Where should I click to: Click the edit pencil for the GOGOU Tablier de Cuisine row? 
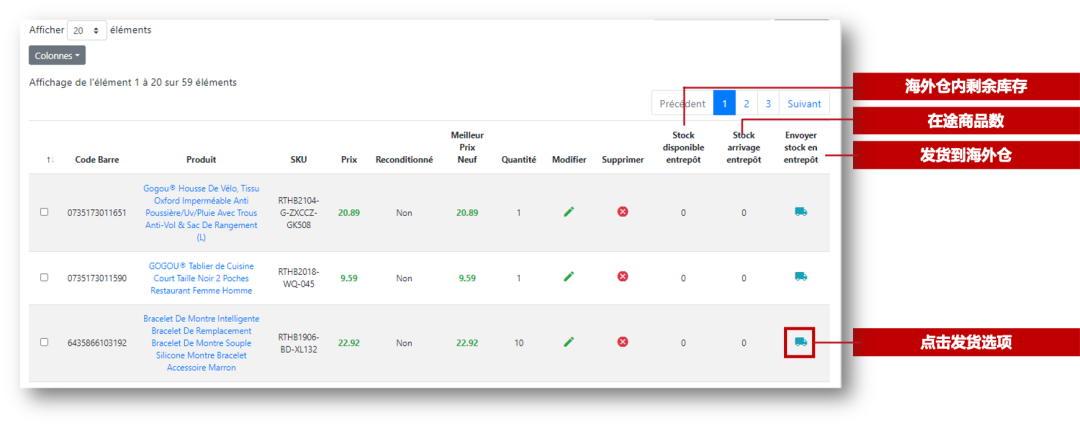[569, 277]
